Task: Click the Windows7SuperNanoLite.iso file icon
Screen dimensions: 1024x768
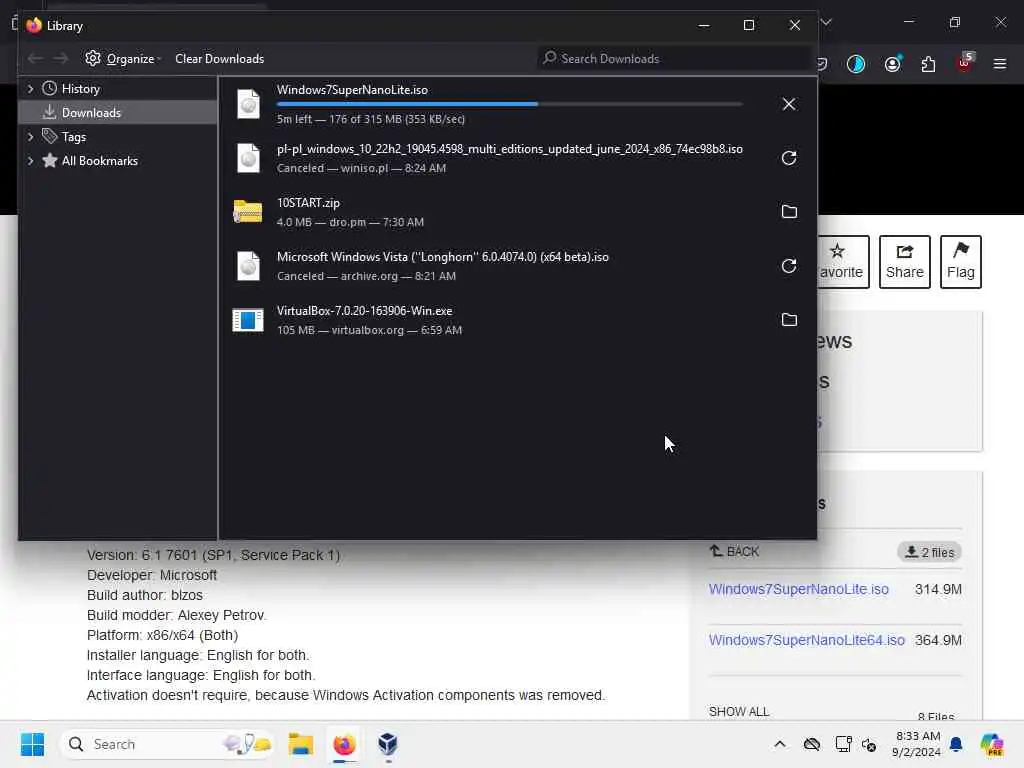Action: click(248, 104)
